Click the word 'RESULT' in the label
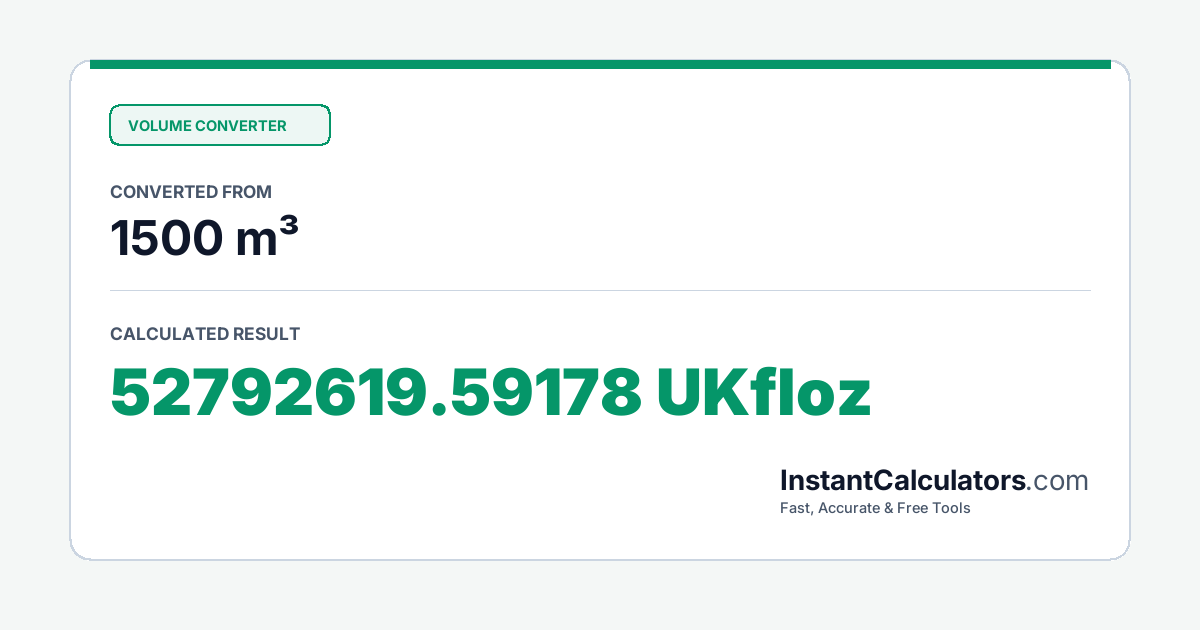The width and height of the screenshot is (1200, 630). pos(266,334)
